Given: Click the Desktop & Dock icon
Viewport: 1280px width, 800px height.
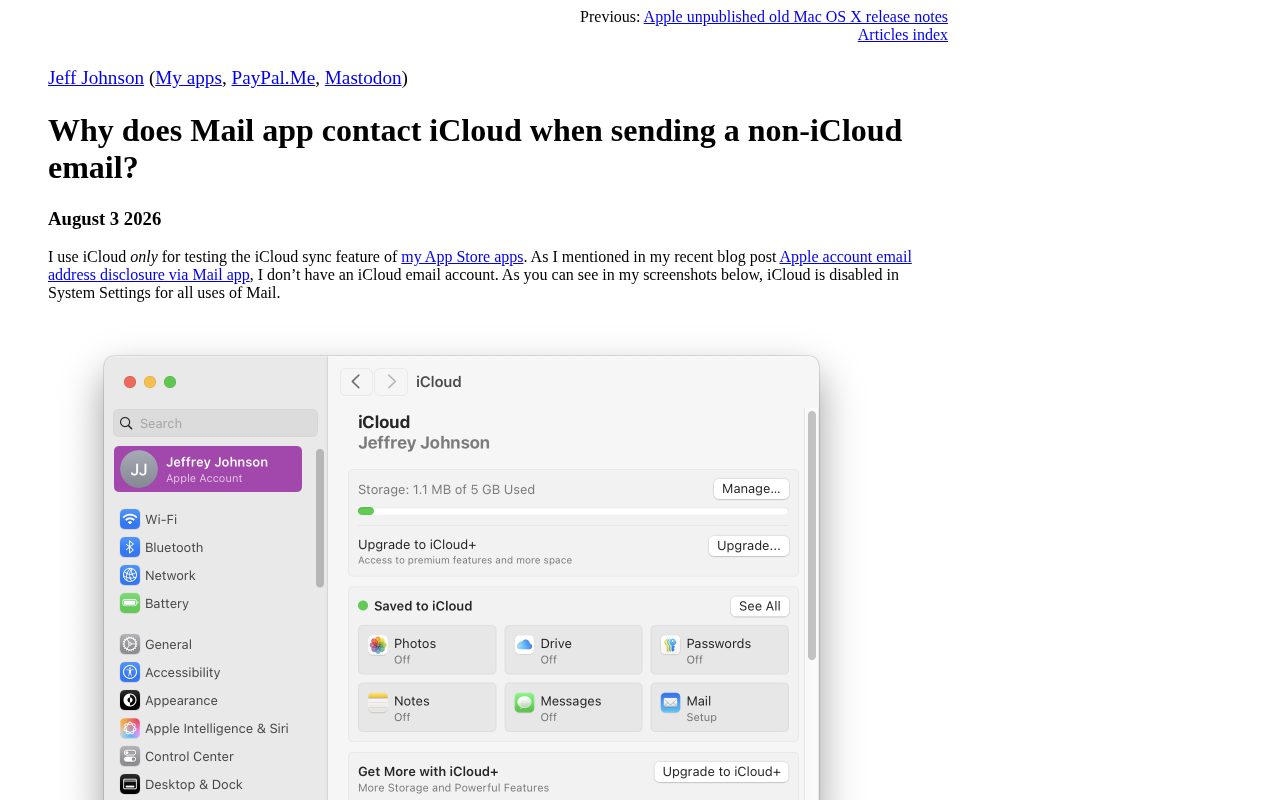Looking at the screenshot, I should (x=130, y=784).
